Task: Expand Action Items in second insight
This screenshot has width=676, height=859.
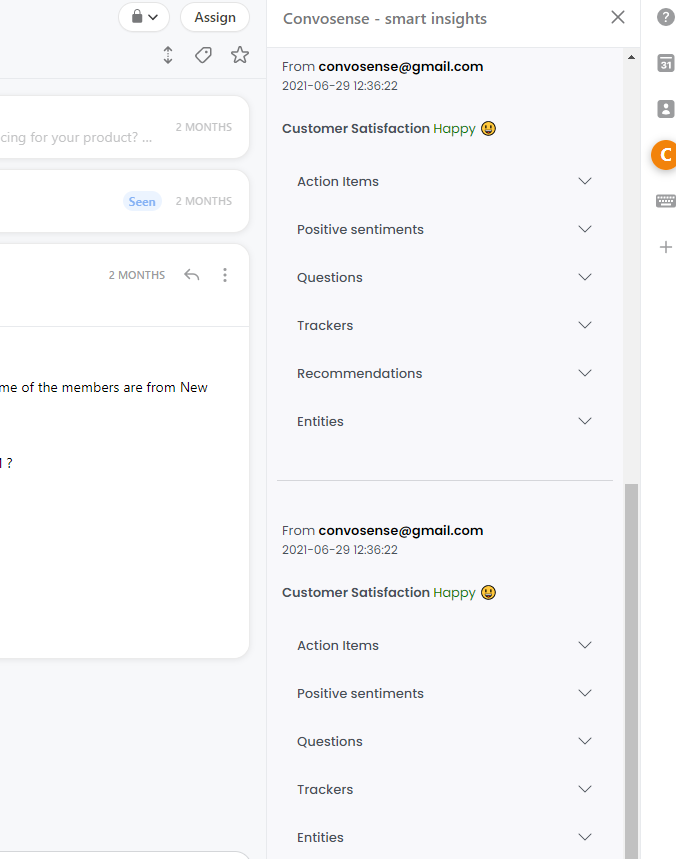Action: (444, 645)
